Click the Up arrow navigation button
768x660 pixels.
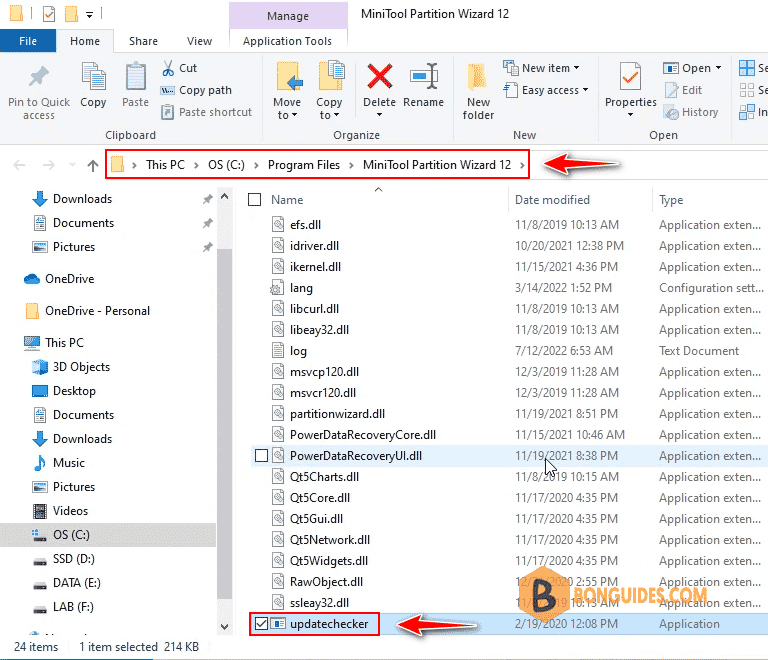point(93,165)
